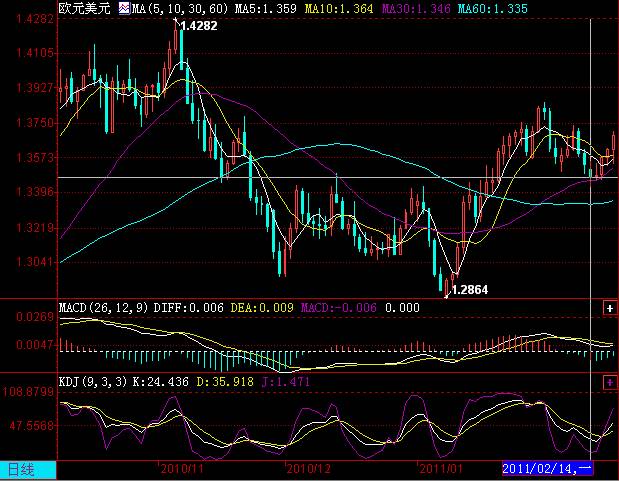
Task: Click the 1.3573 price axis label
Action: [x=35, y=157]
